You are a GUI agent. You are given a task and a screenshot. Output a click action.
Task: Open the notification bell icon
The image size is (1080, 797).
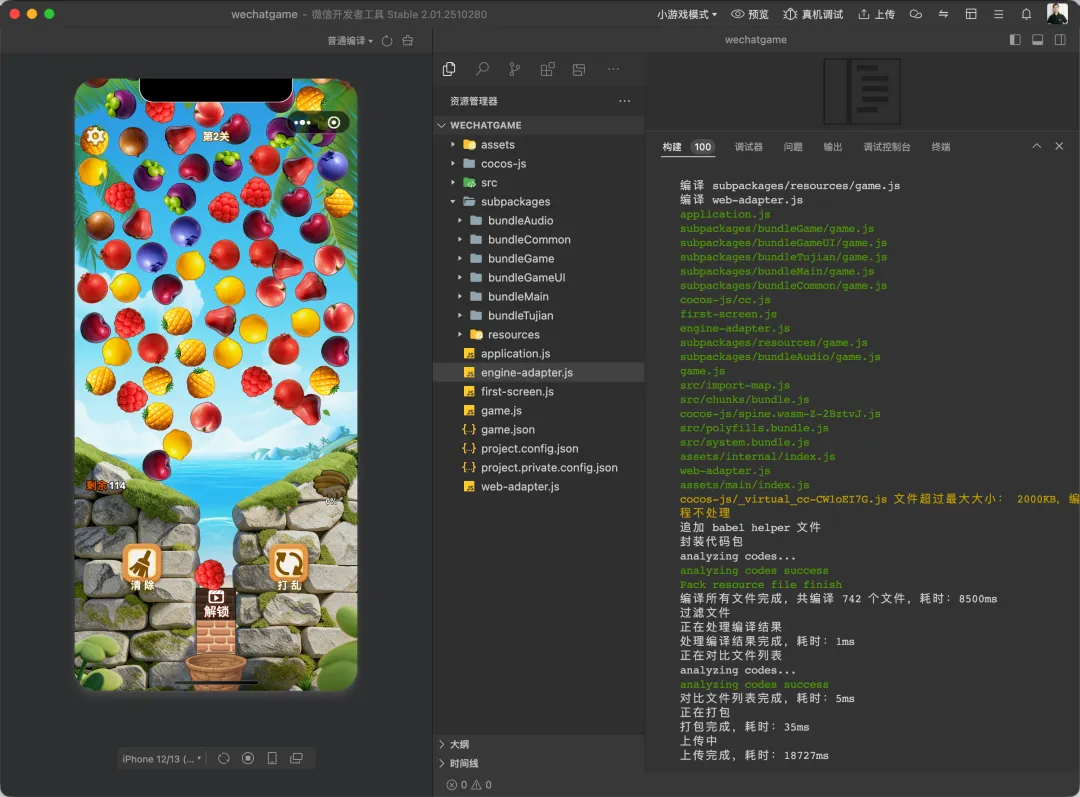(x=1026, y=14)
